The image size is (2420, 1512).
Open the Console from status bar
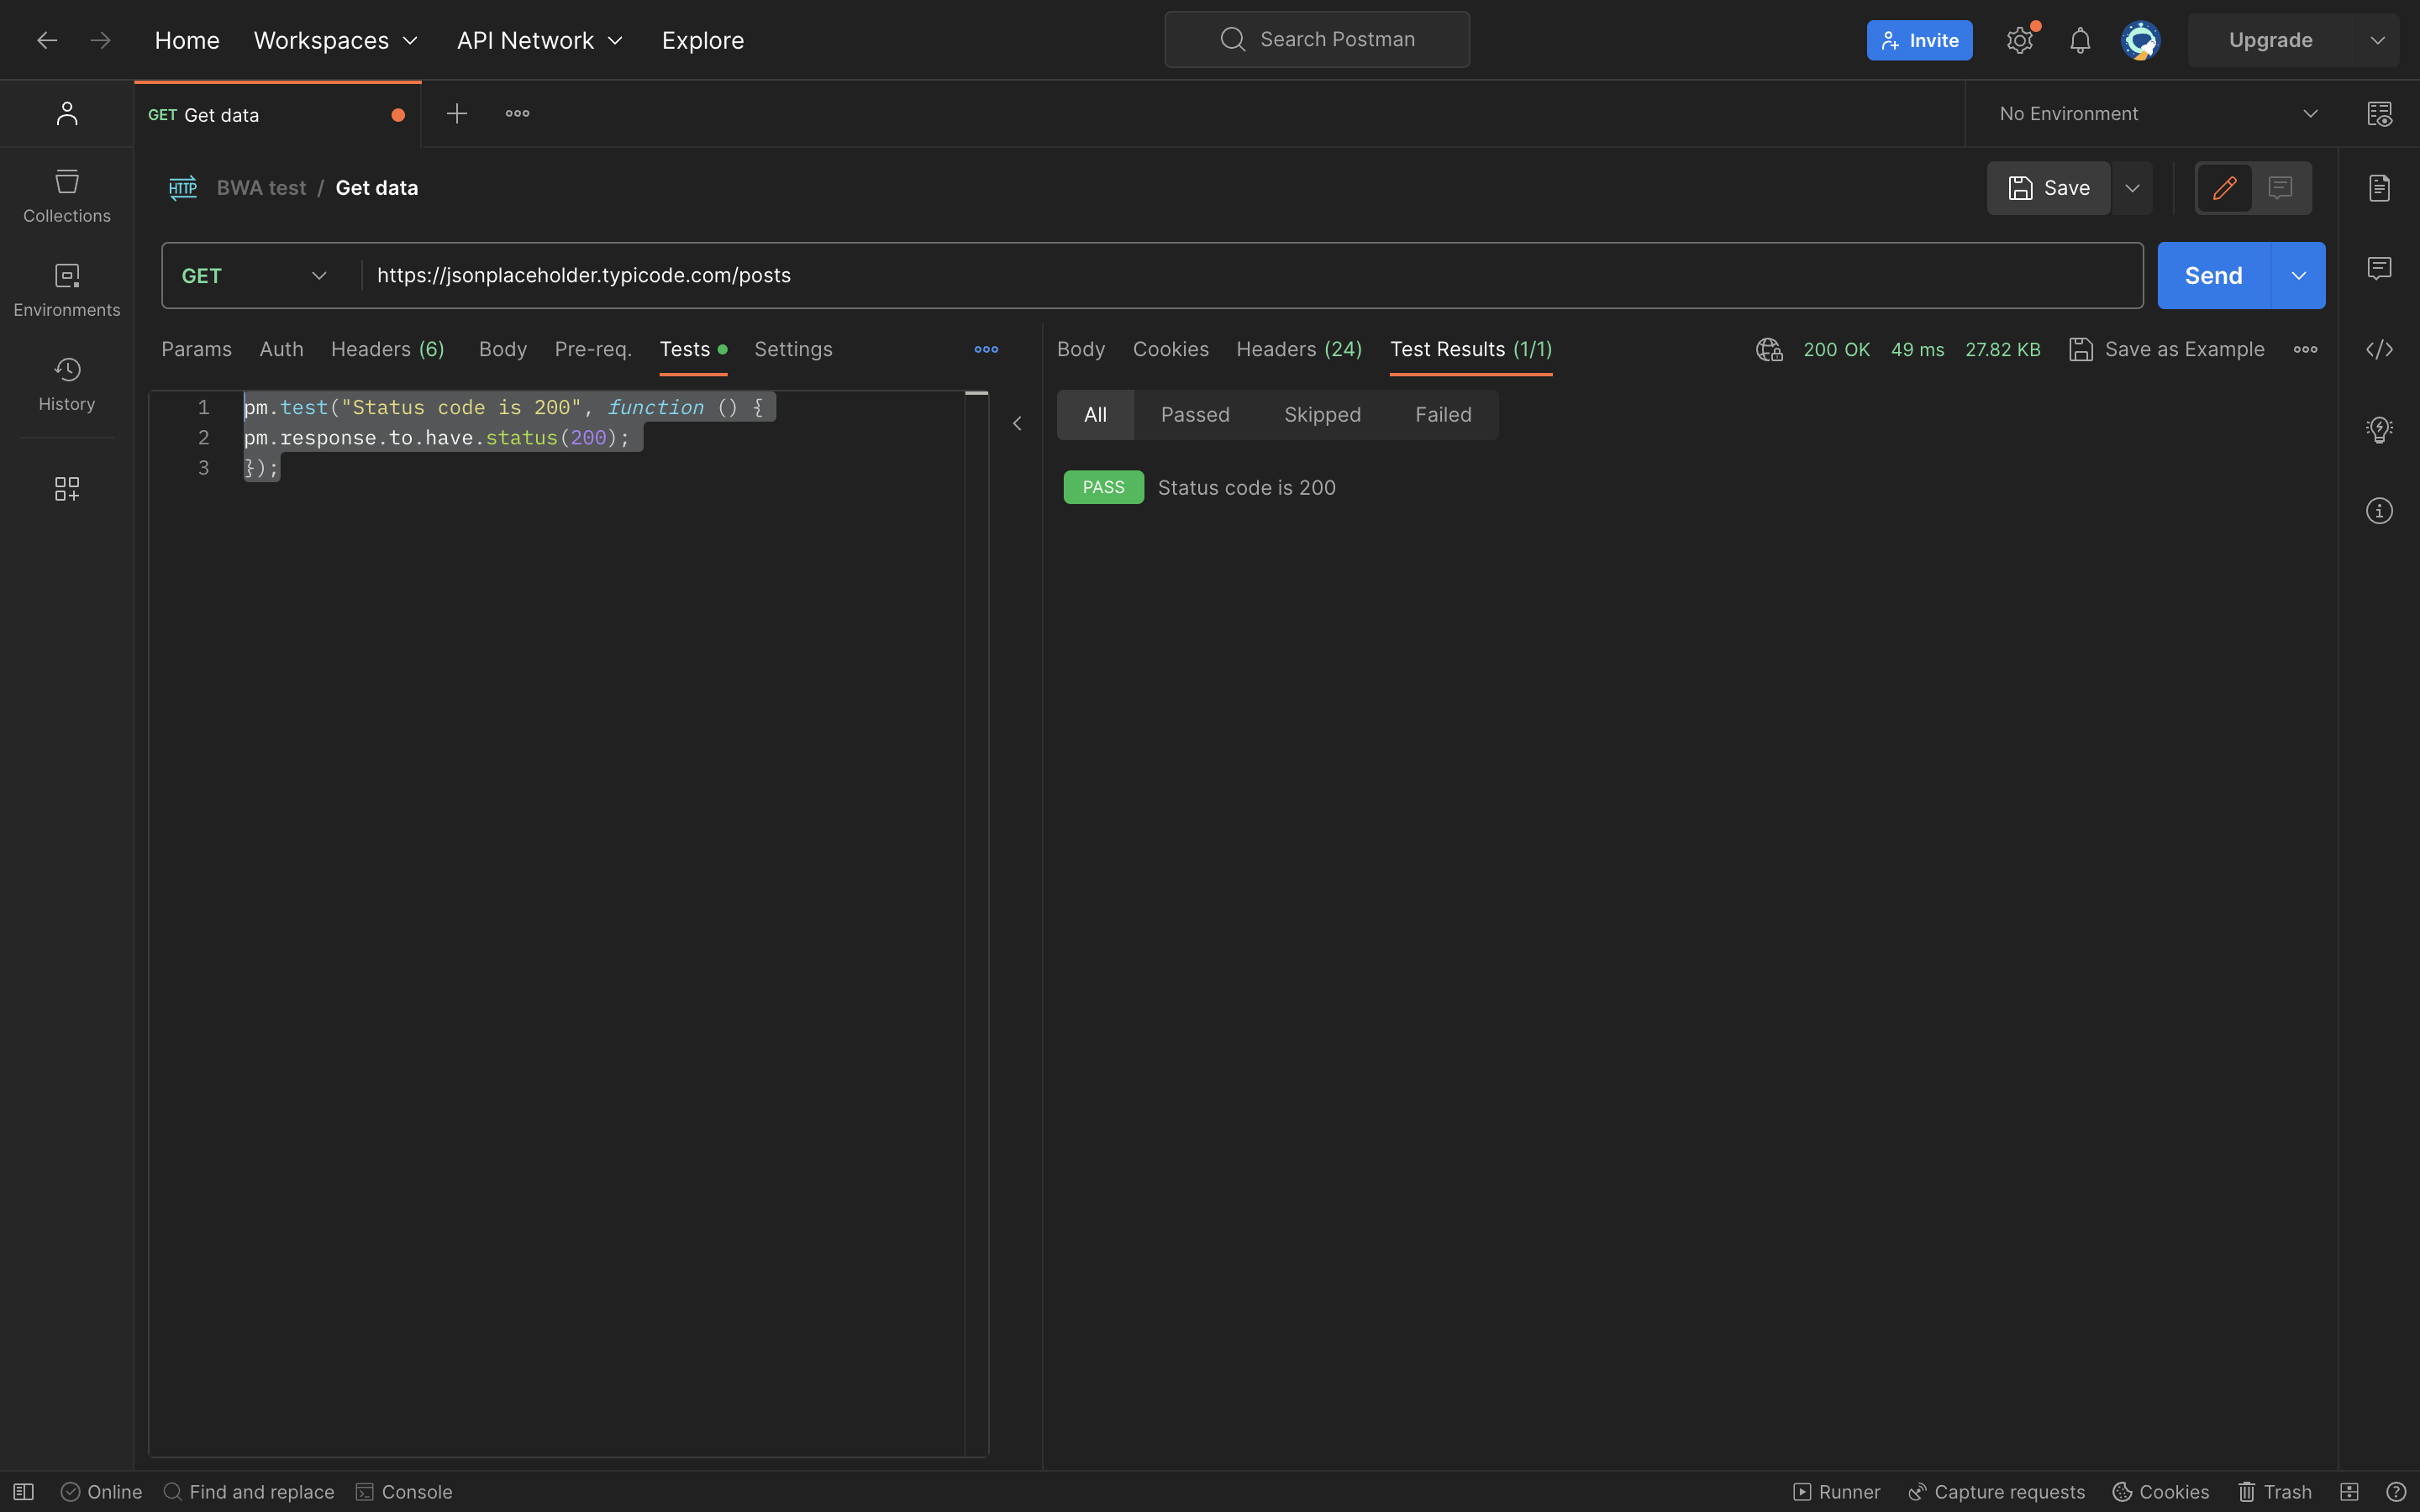(x=404, y=1492)
